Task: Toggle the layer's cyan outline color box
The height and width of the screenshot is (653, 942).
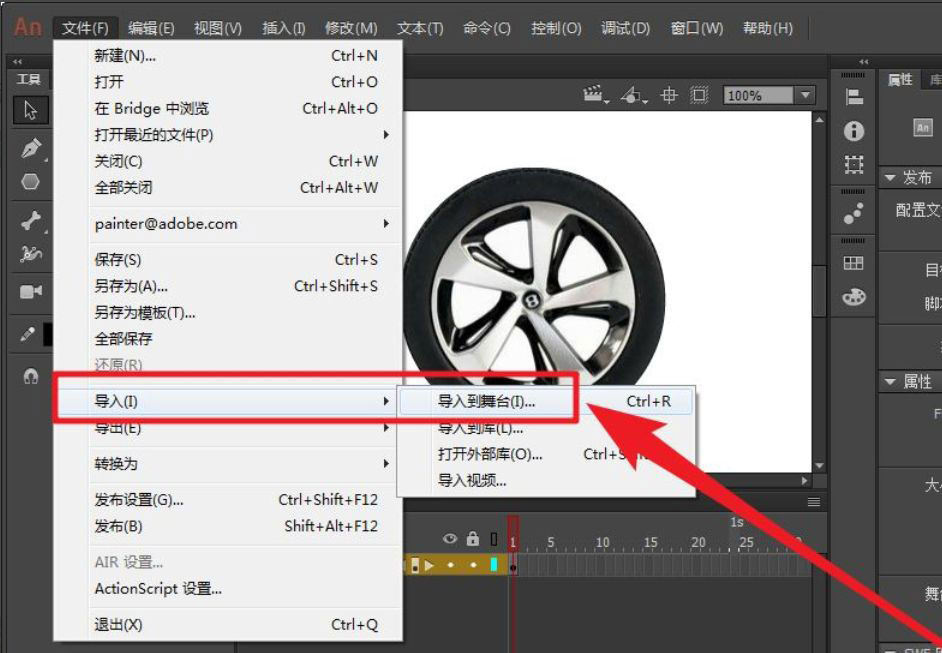Action: point(494,565)
